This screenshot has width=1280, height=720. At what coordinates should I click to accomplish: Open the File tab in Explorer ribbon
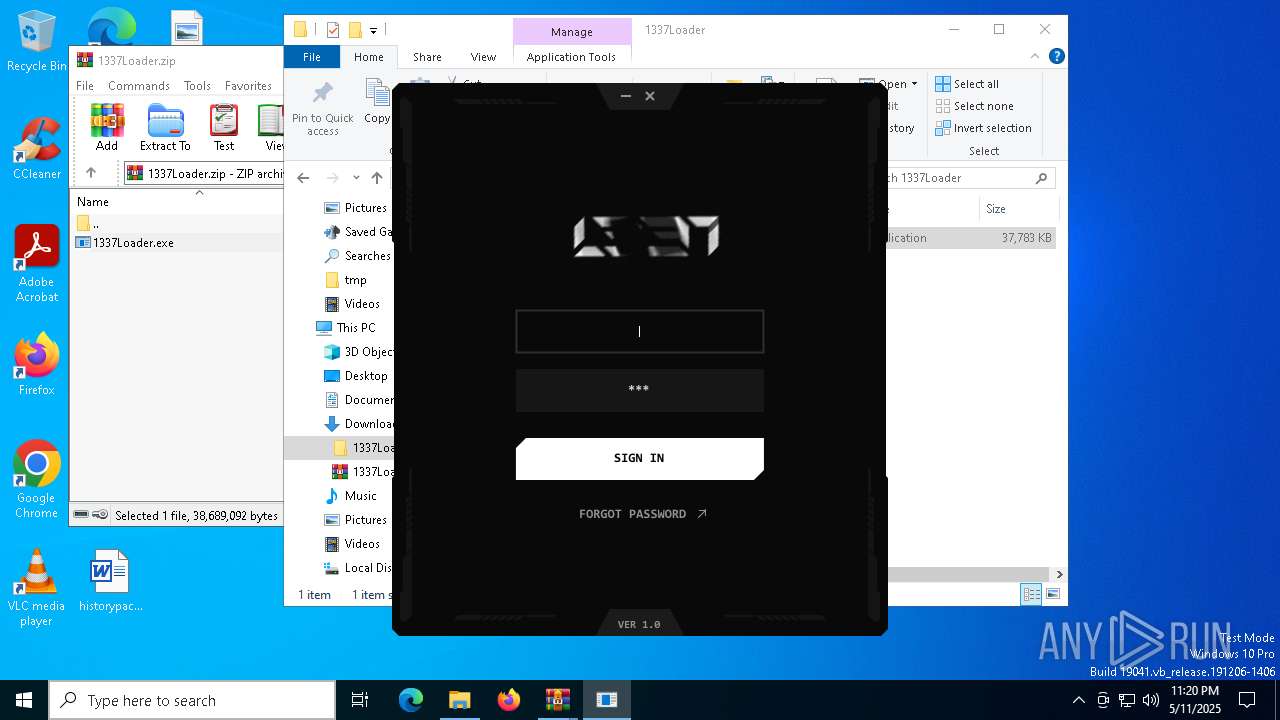pyautogui.click(x=312, y=57)
